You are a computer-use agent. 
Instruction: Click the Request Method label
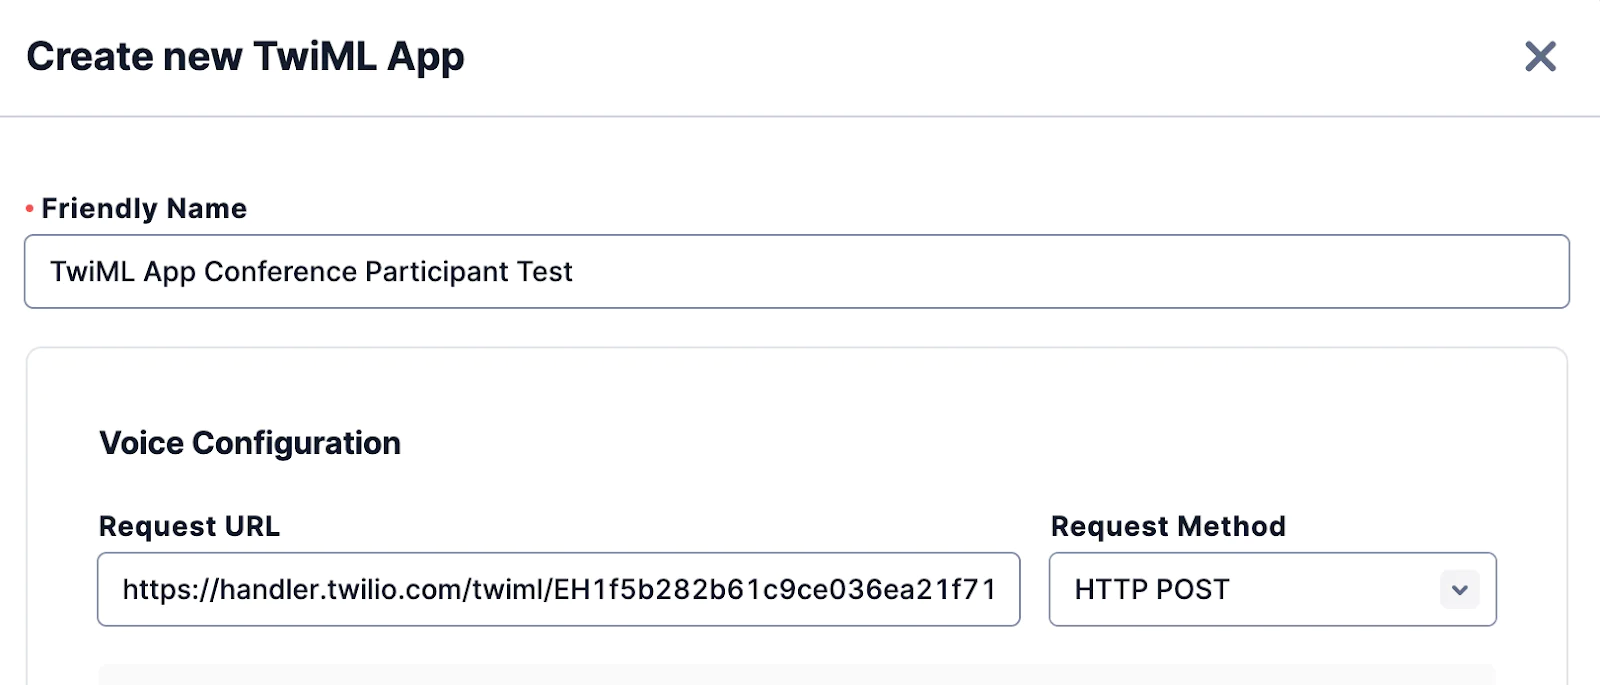tap(1168, 526)
